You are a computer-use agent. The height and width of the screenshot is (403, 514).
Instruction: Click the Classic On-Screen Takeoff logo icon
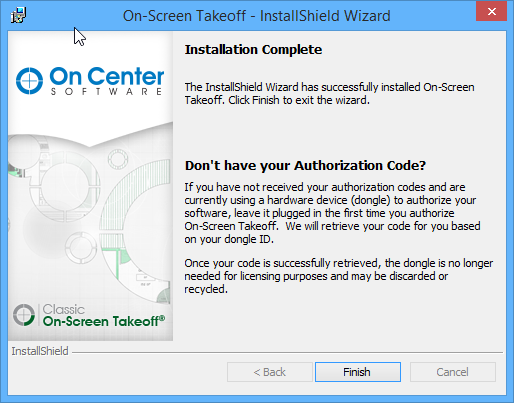[24, 315]
